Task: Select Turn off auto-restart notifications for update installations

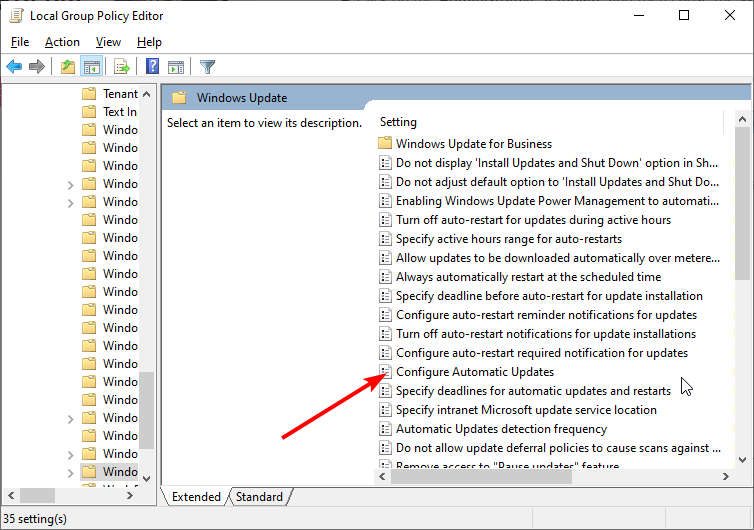Action: point(546,334)
